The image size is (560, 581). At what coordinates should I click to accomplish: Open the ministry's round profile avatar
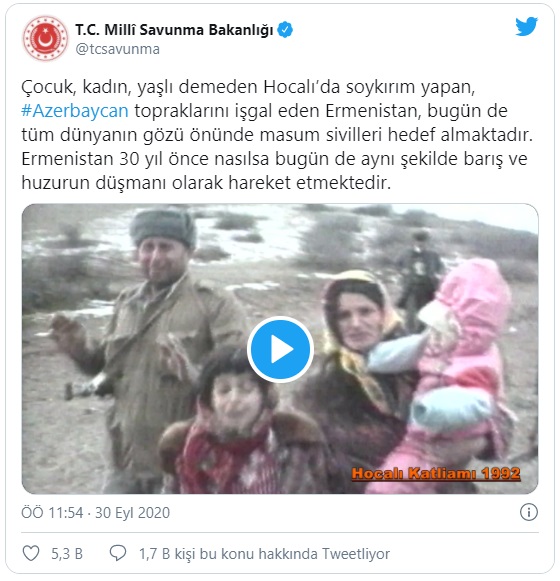[x=45, y=38]
